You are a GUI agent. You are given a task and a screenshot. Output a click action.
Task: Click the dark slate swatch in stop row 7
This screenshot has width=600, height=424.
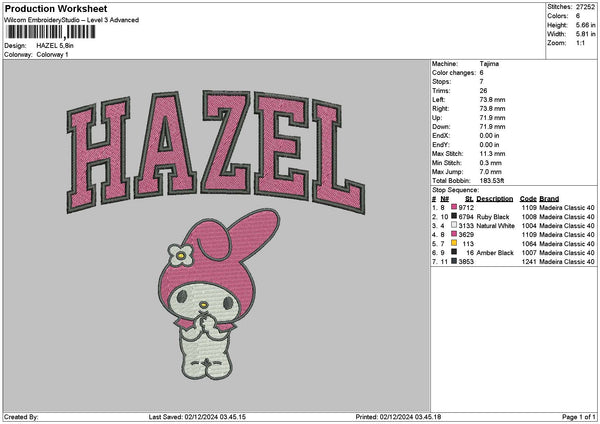tap(454, 261)
